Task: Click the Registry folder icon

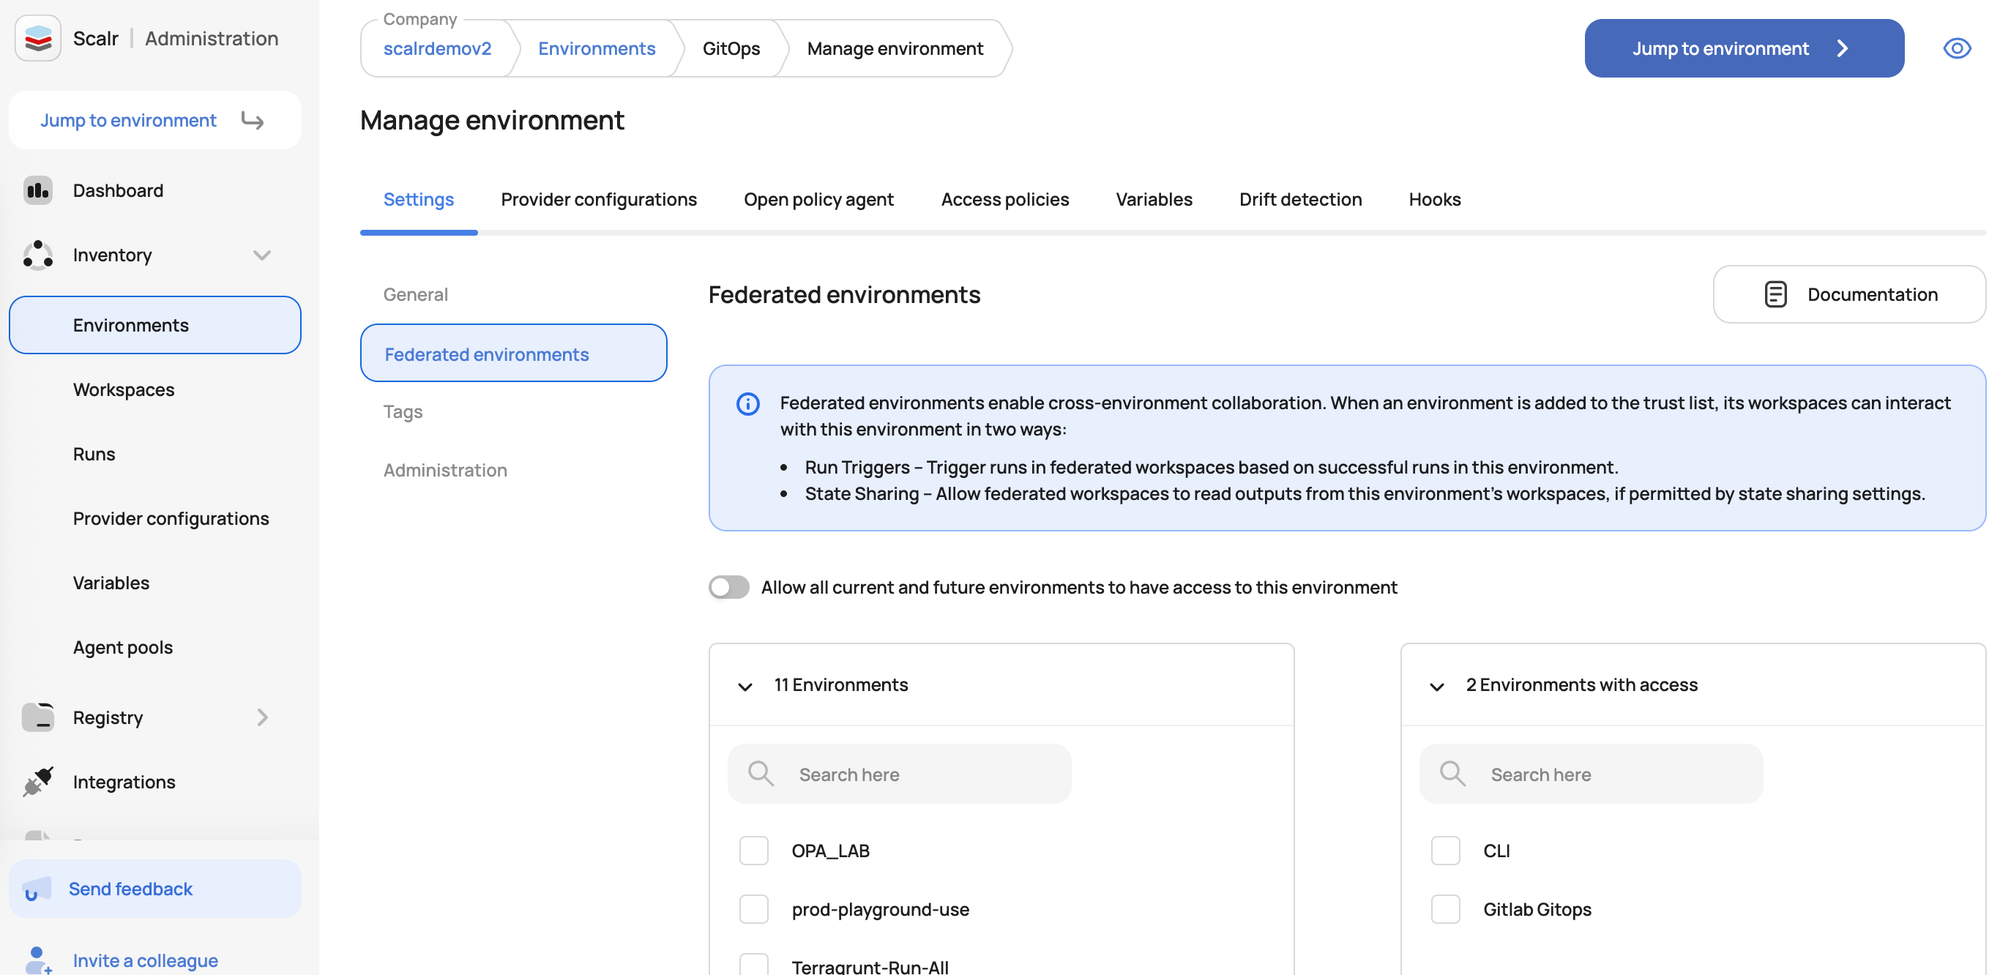Action: click(x=38, y=717)
